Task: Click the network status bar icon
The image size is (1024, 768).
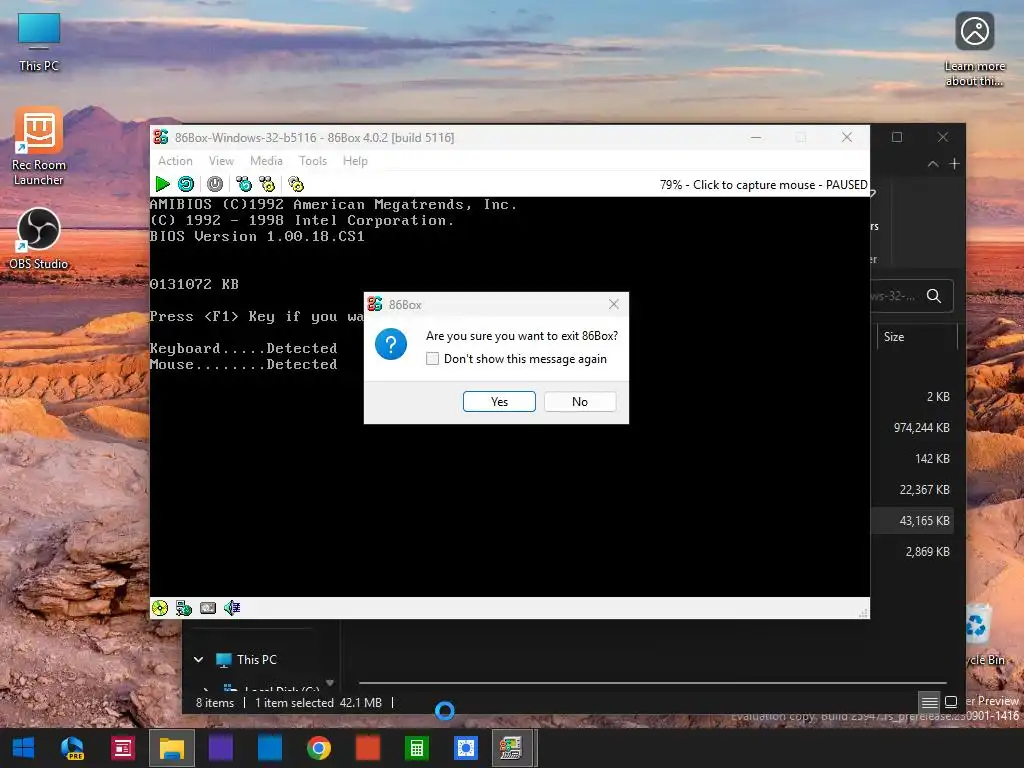Action: 184,608
